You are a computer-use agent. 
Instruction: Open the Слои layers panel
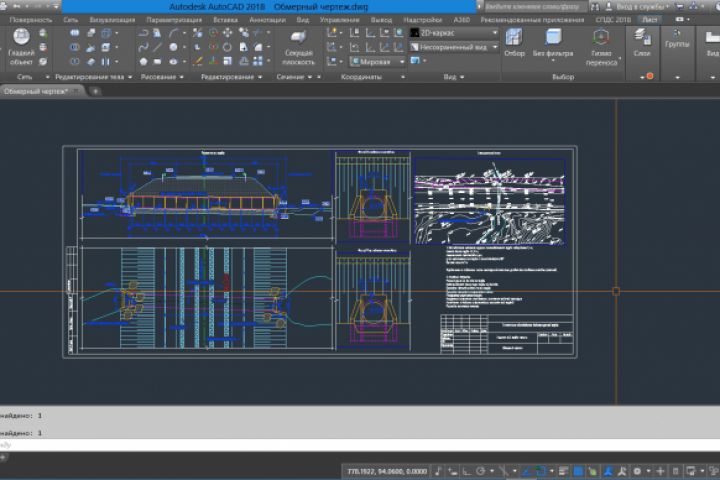tap(642, 42)
